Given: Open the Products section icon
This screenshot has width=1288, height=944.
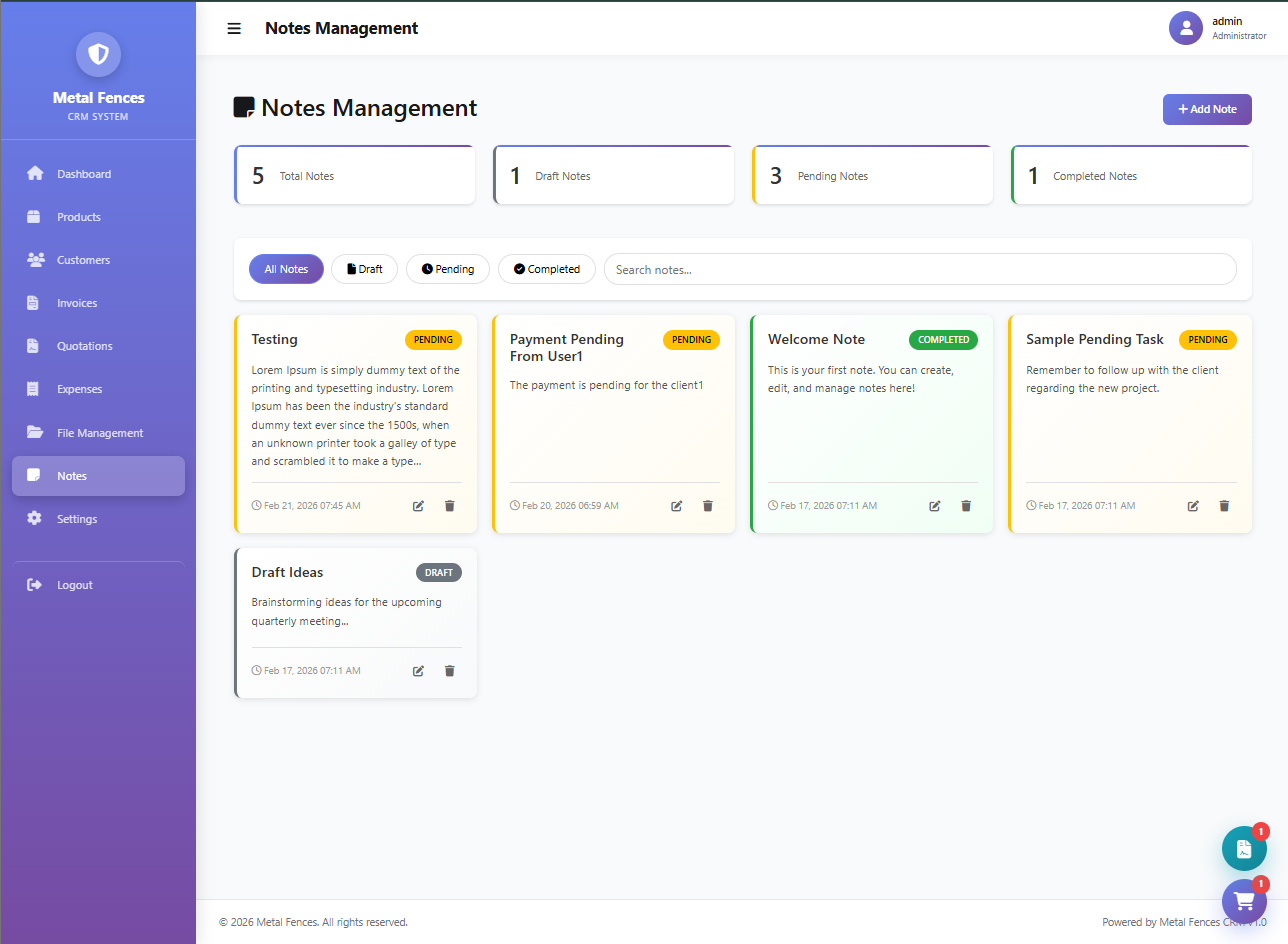Looking at the screenshot, I should coord(33,216).
